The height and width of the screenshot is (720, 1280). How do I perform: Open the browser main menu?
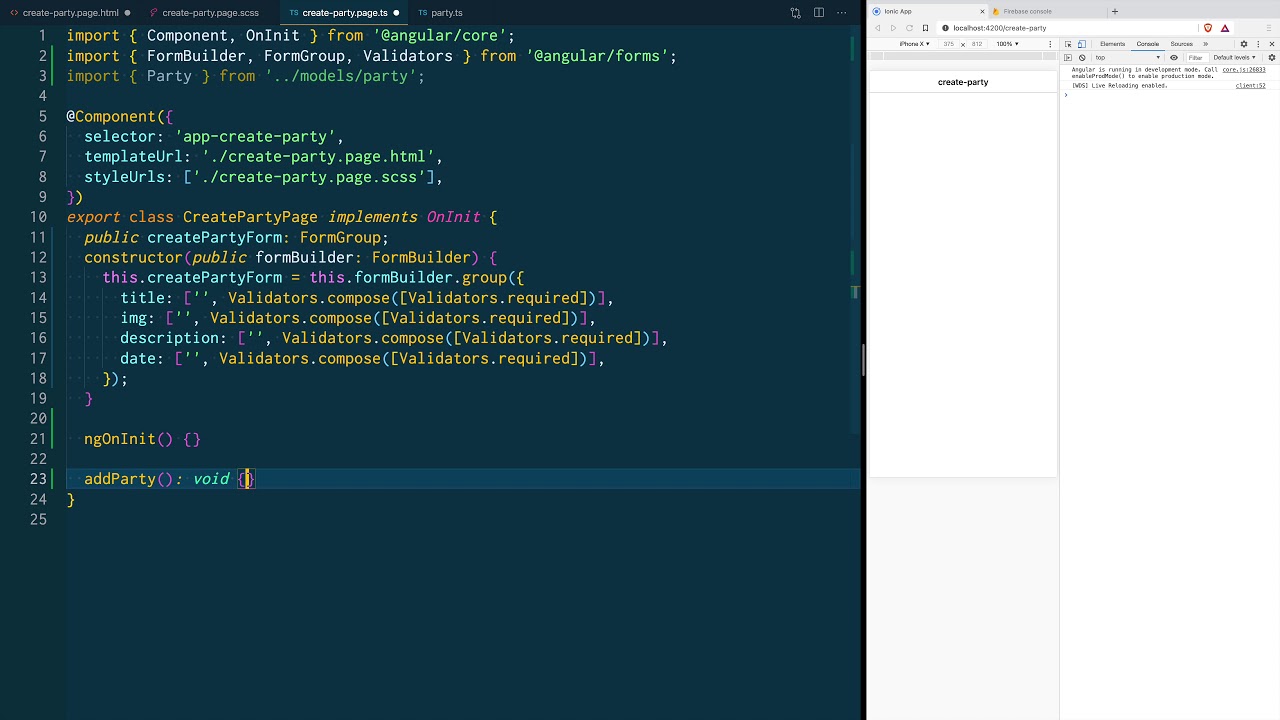point(1269,28)
